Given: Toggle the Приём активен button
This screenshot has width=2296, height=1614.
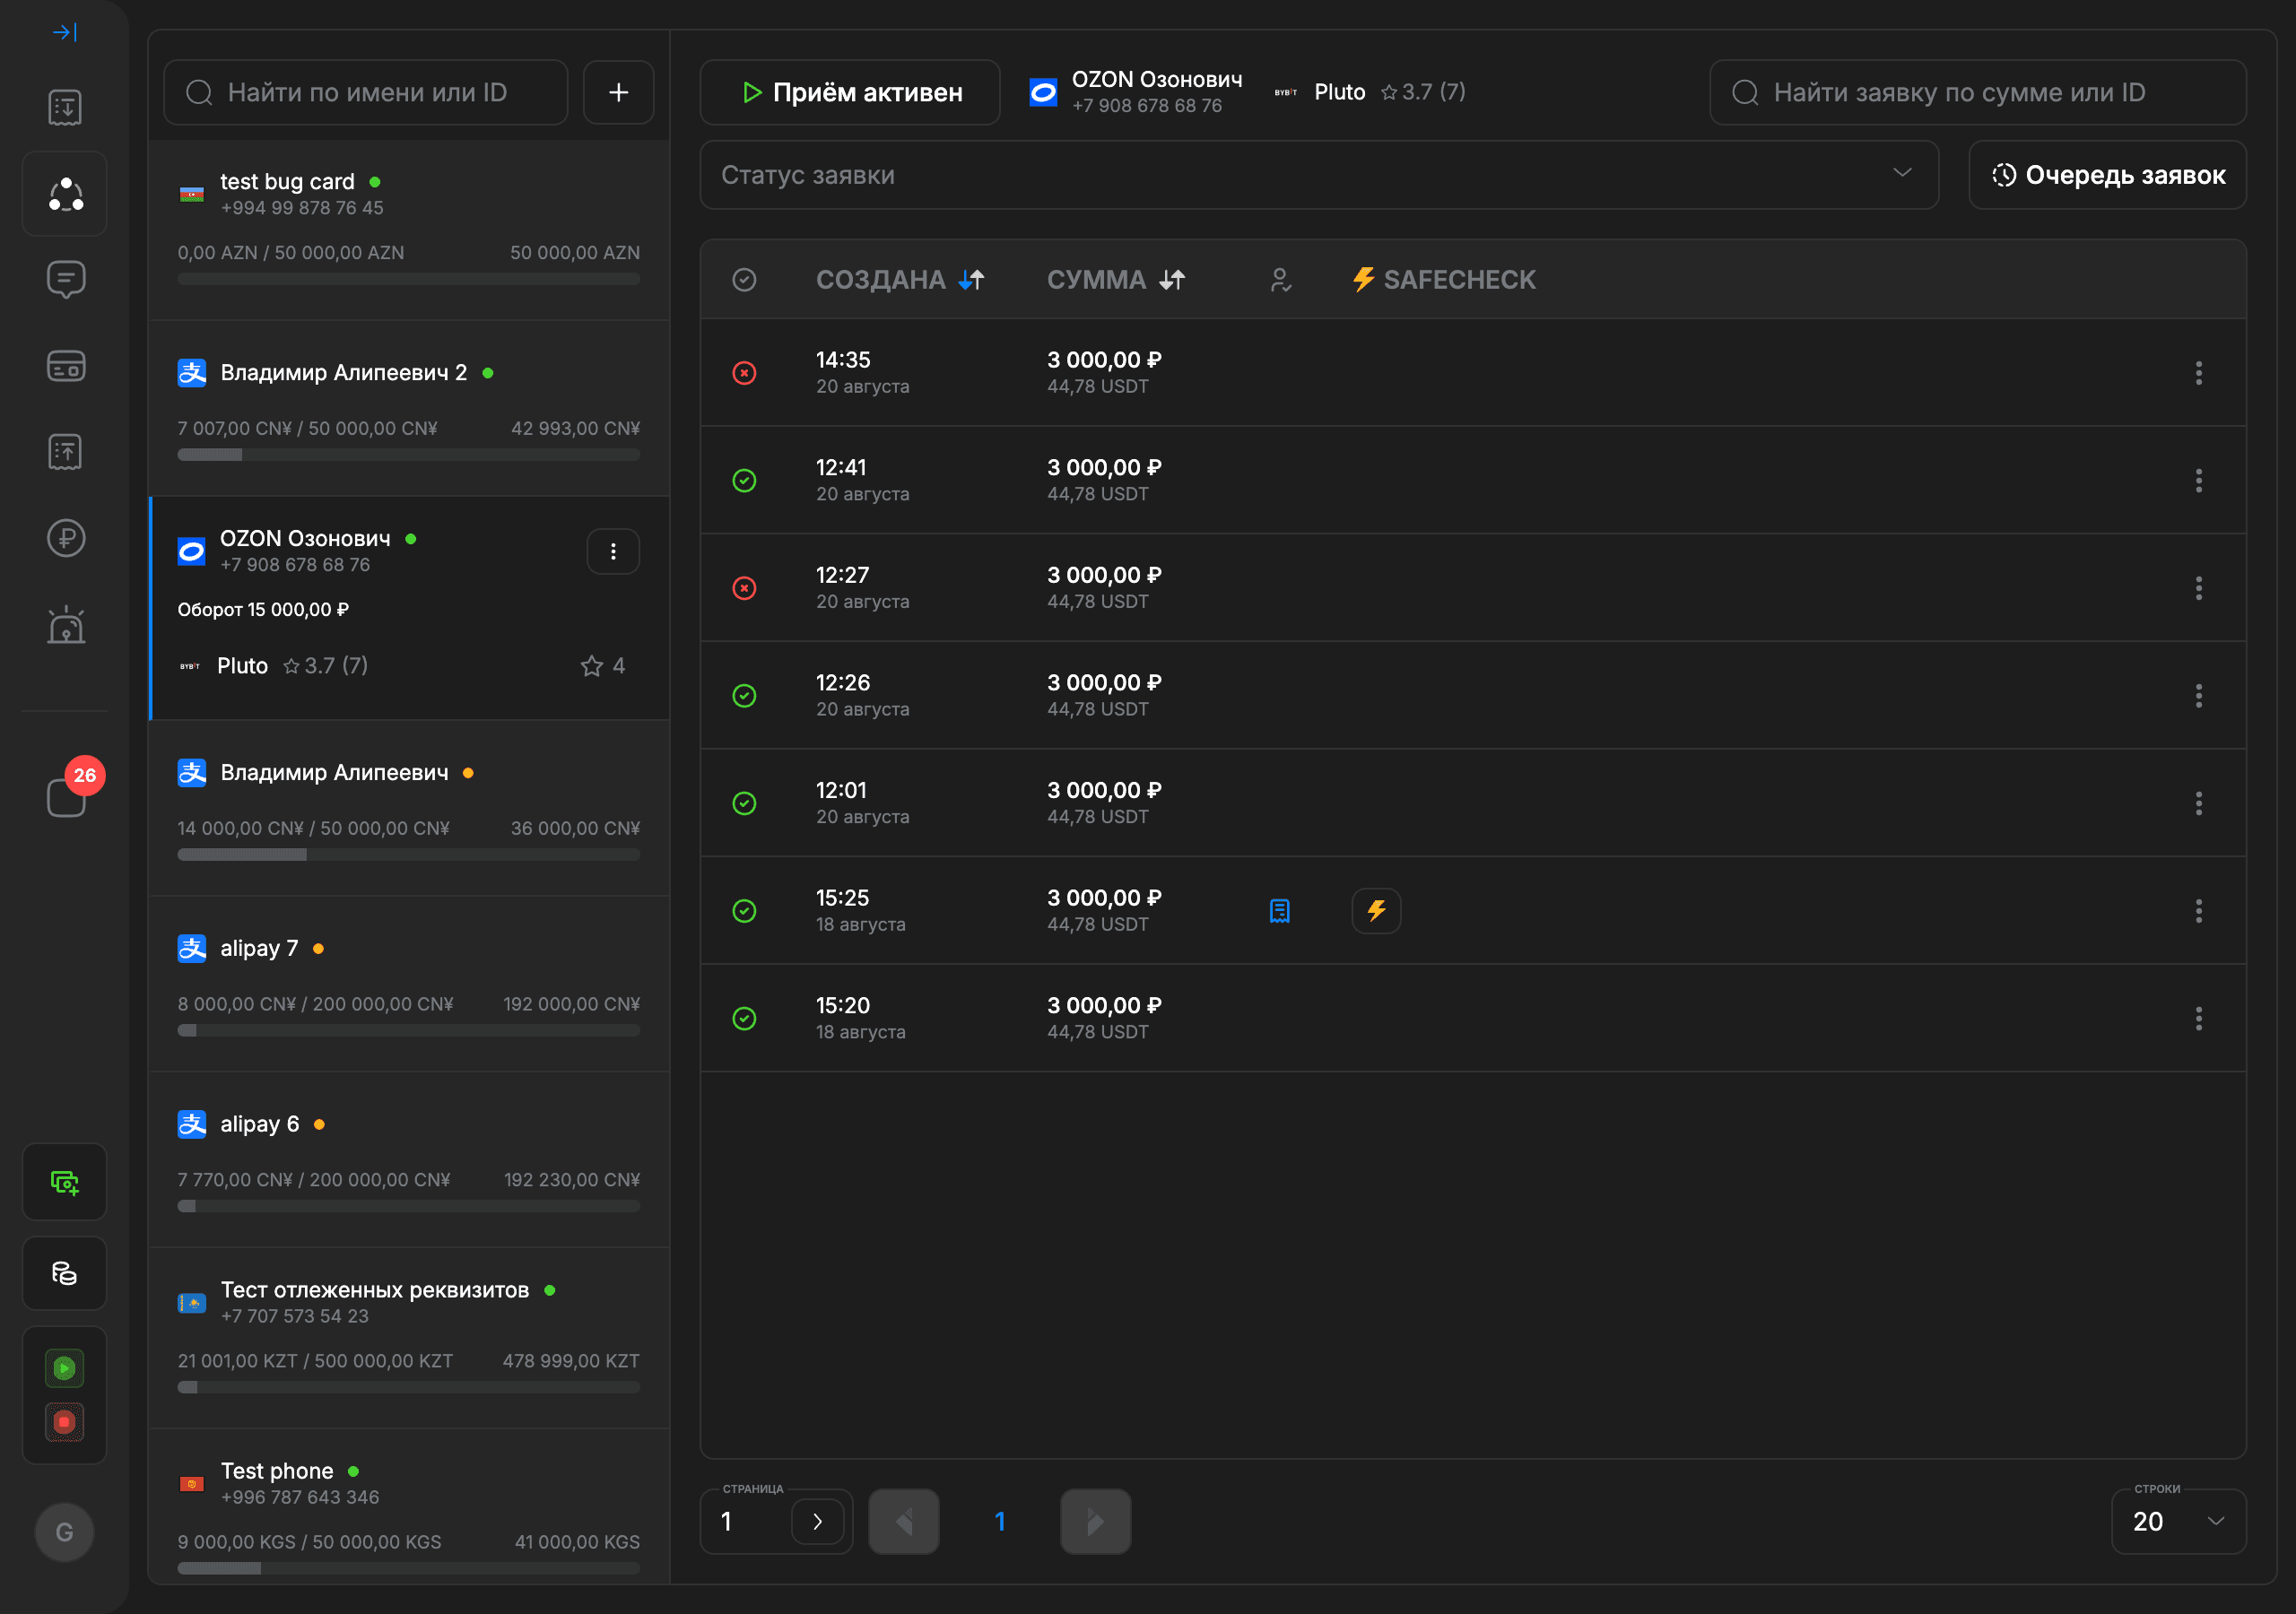Looking at the screenshot, I should click(850, 92).
